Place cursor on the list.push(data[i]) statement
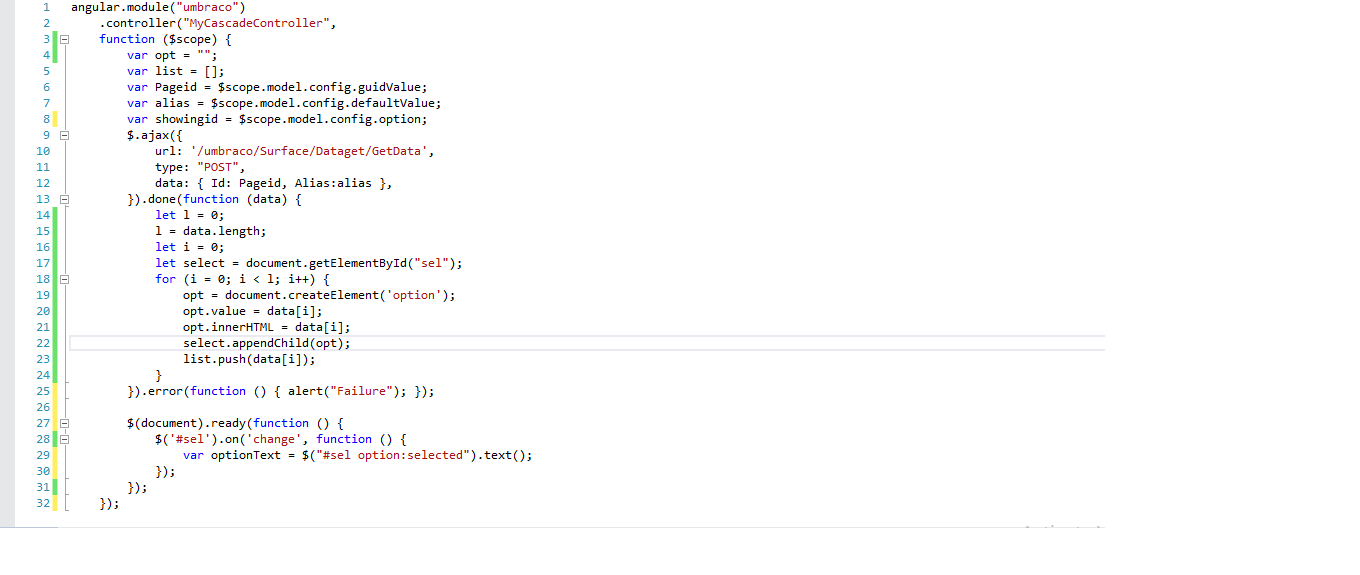 248,359
